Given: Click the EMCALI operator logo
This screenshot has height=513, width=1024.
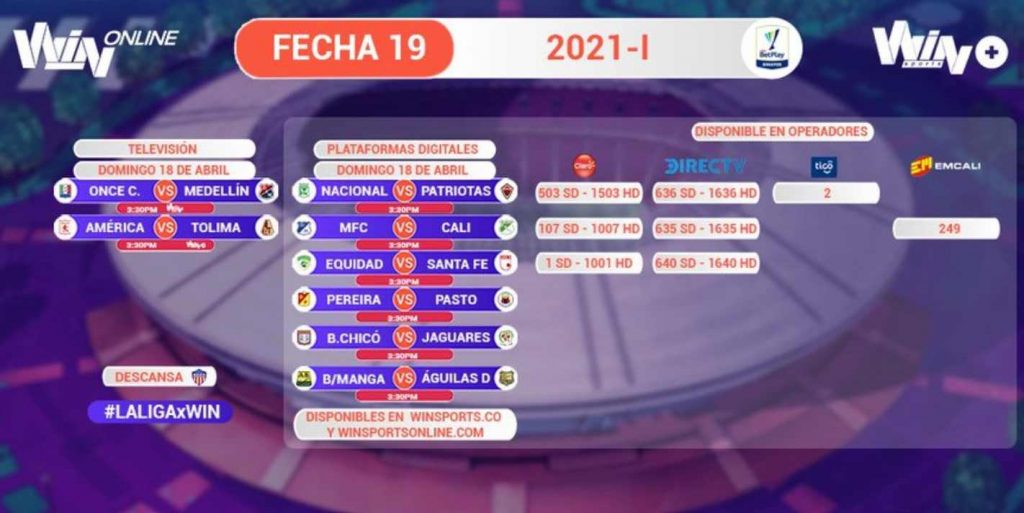Looking at the screenshot, I should tap(945, 166).
